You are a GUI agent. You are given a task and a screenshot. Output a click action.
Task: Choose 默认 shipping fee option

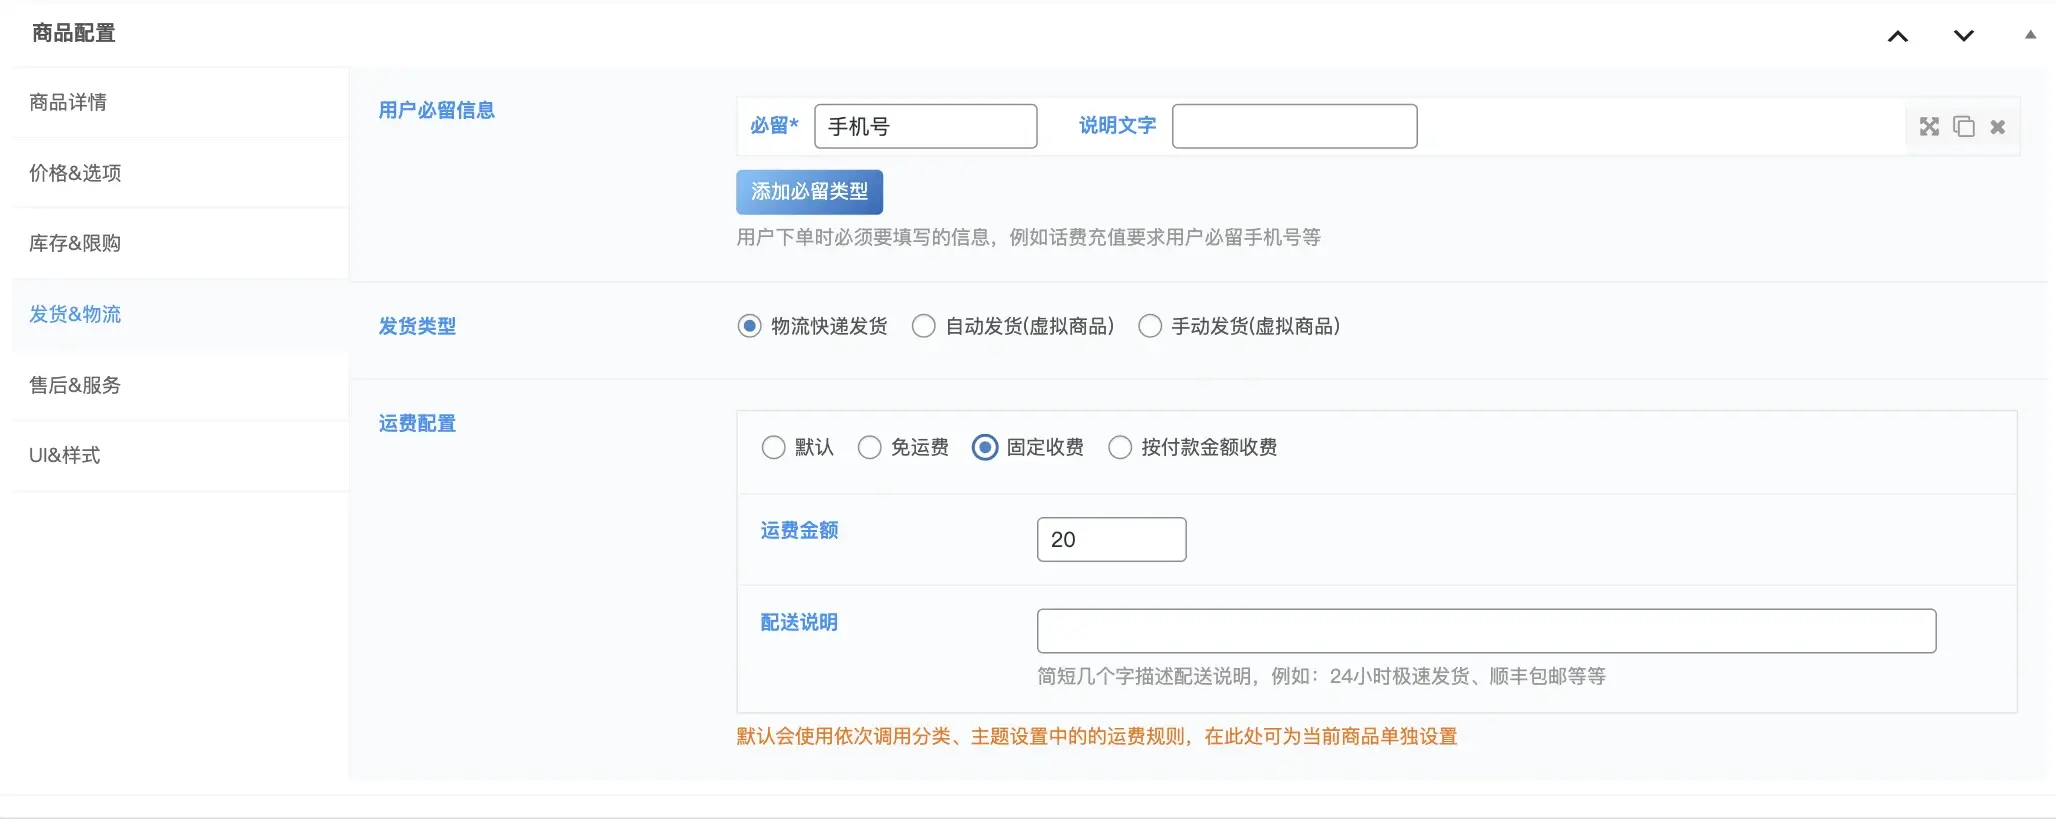coord(773,447)
